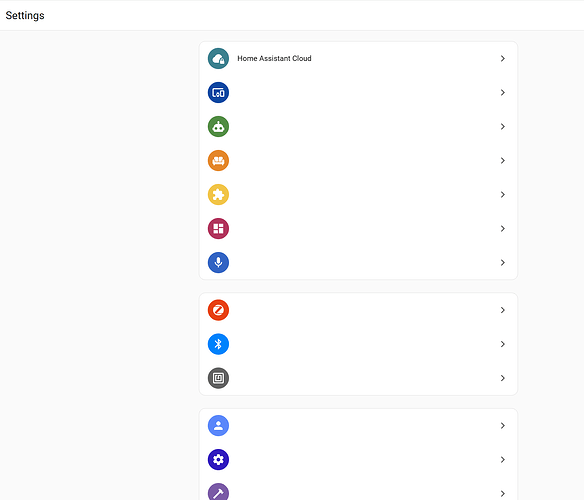
Task: Open the crimson dashboards grid icon
Action: point(218,228)
